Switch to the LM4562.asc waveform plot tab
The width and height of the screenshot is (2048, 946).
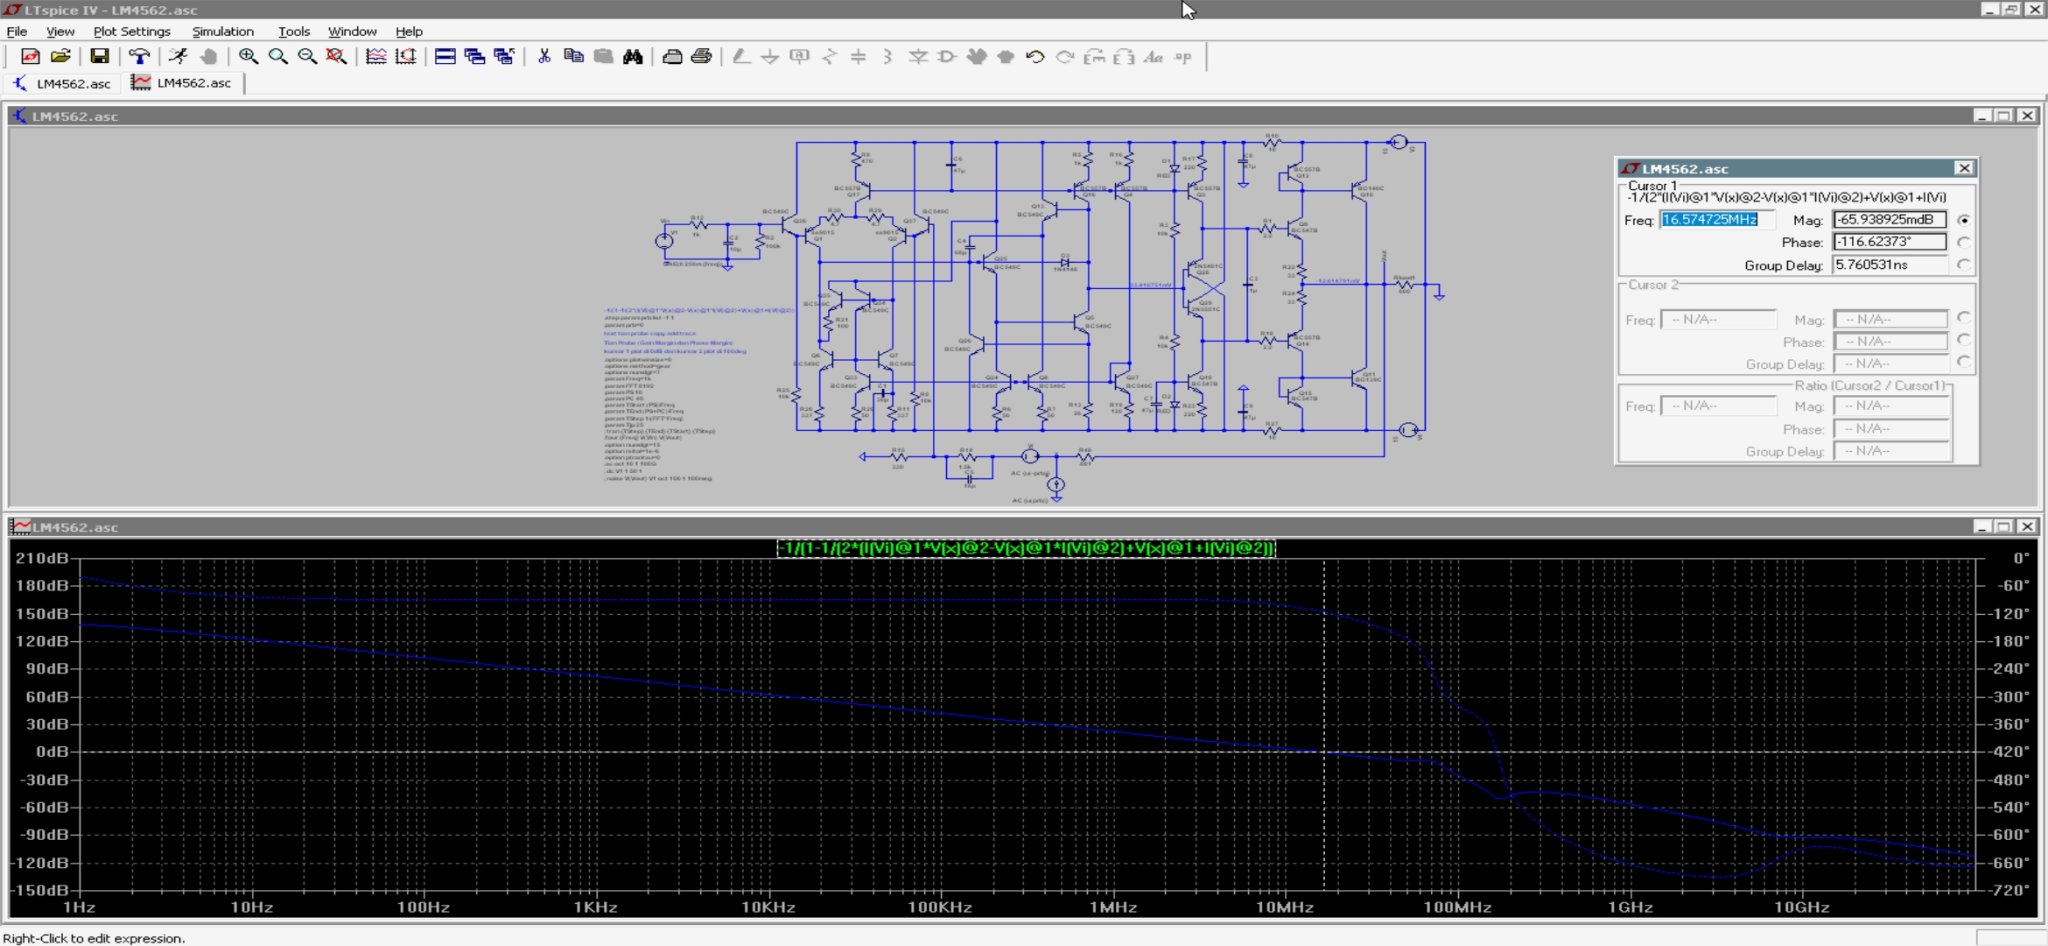coord(183,83)
